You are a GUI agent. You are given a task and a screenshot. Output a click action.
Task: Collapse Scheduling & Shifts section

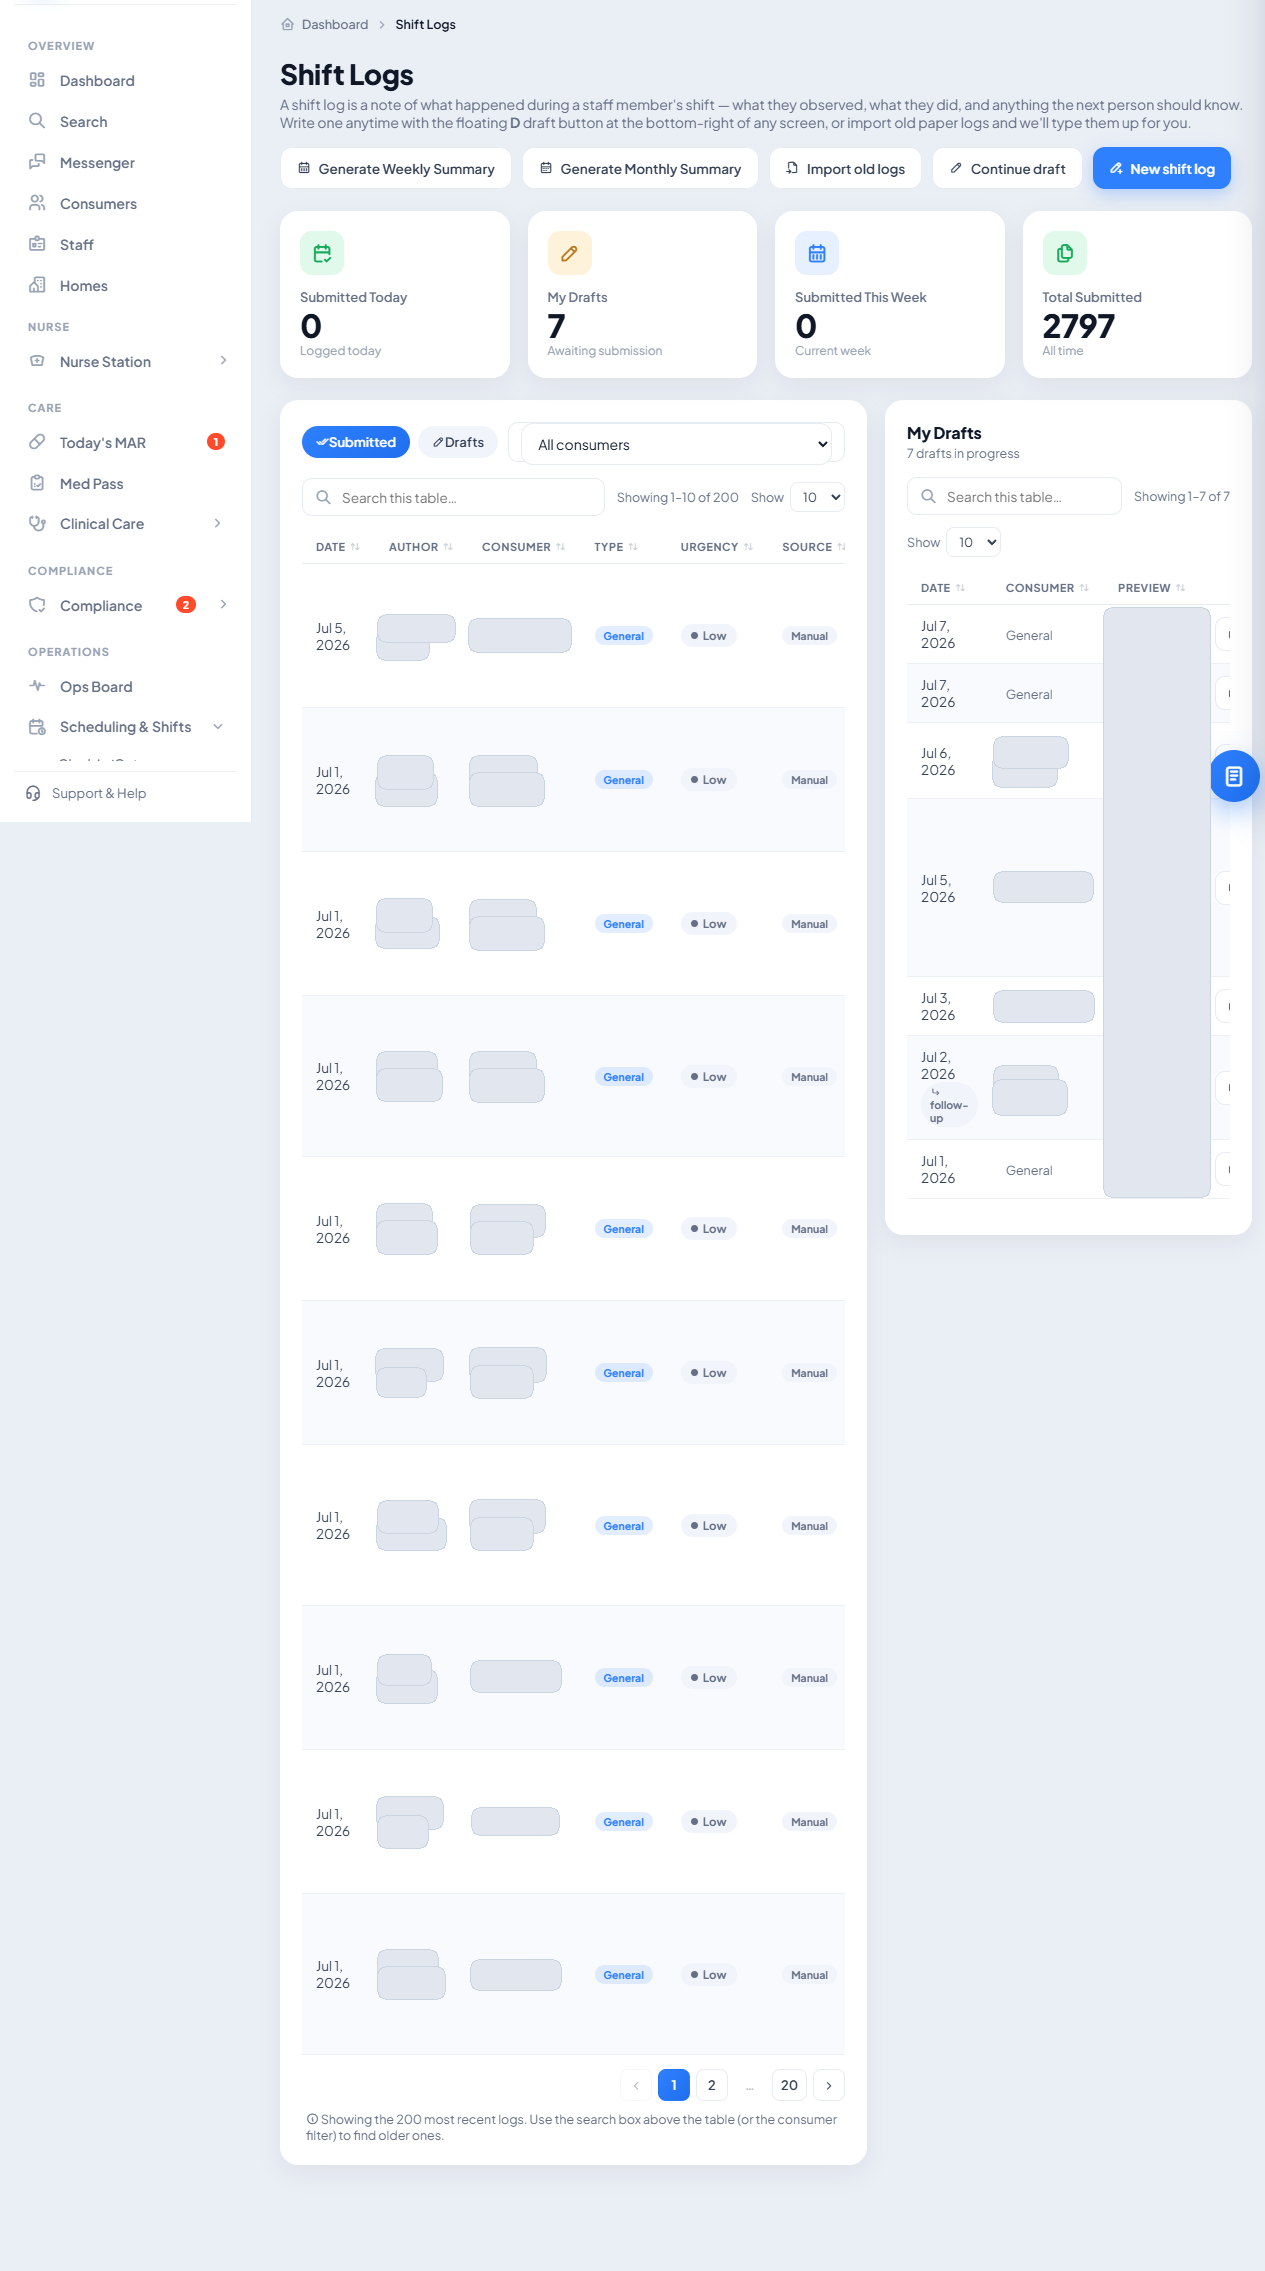tap(218, 727)
